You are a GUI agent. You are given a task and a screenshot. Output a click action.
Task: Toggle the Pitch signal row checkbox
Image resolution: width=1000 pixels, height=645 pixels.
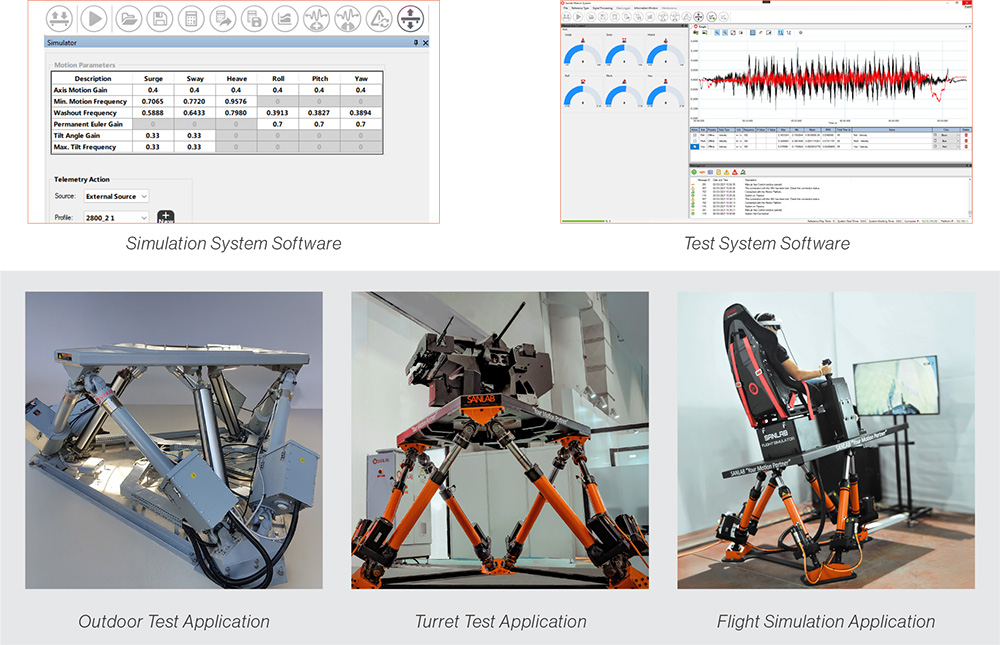[695, 140]
